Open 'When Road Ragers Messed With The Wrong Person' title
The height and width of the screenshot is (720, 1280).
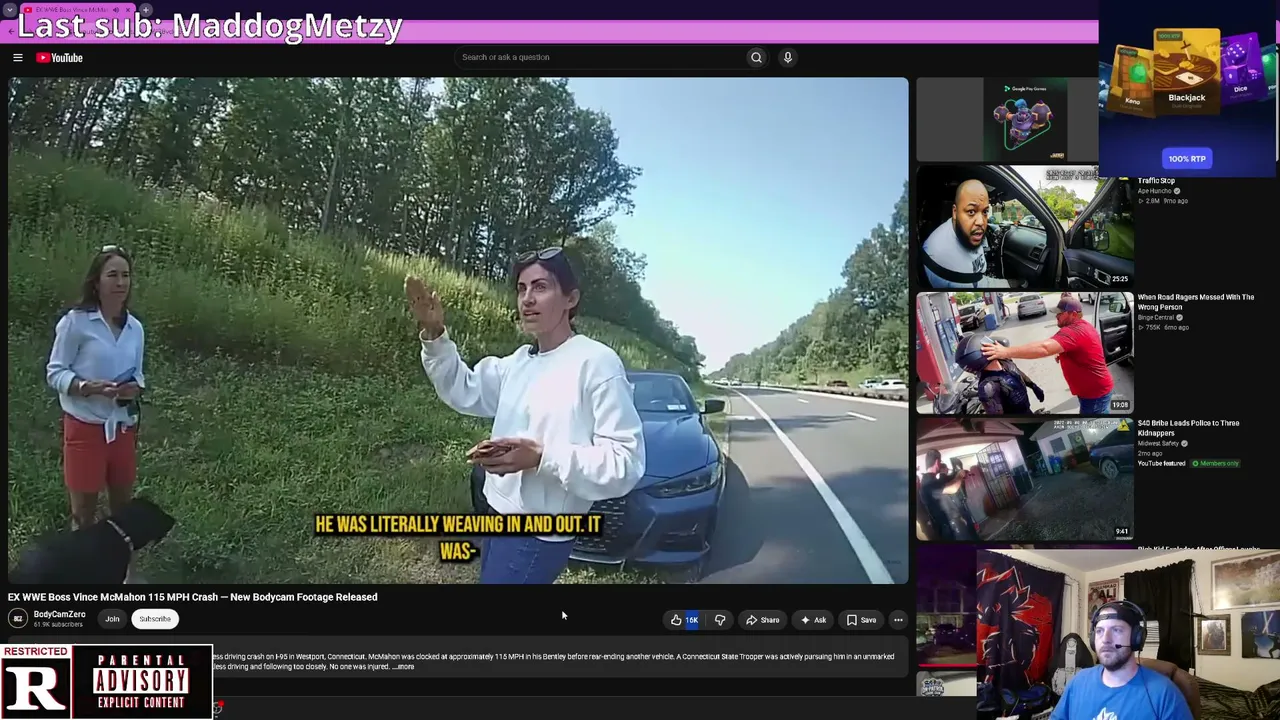pyautogui.click(x=1196, y=302)
